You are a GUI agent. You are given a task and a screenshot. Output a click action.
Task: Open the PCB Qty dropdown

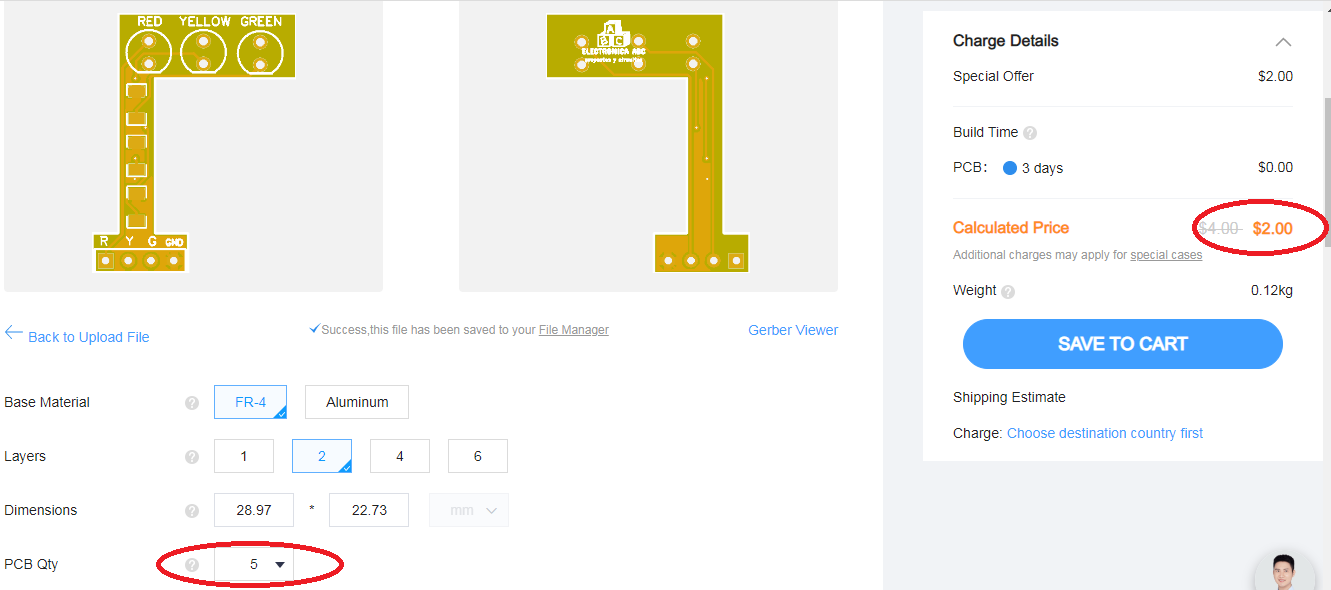pyautogui.click(x=254, y=564)
